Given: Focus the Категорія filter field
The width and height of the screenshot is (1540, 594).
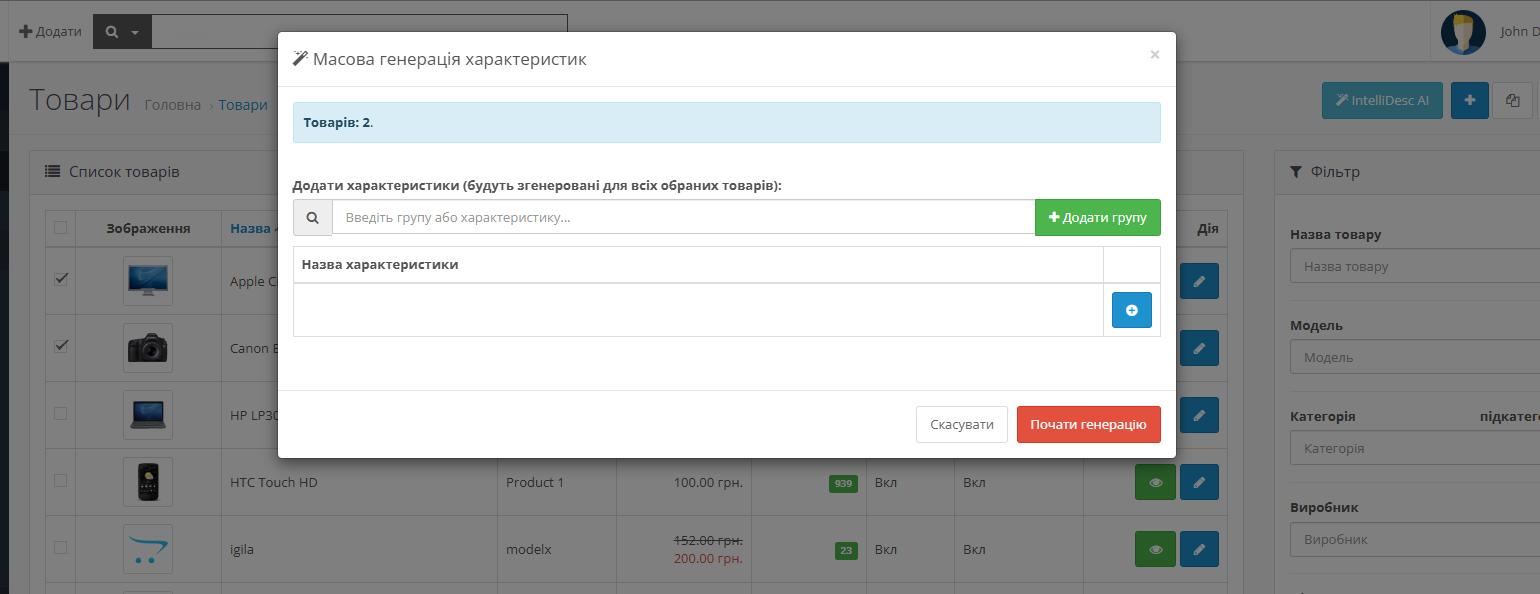Looking at the screenshot, I should coord(1415,449).
